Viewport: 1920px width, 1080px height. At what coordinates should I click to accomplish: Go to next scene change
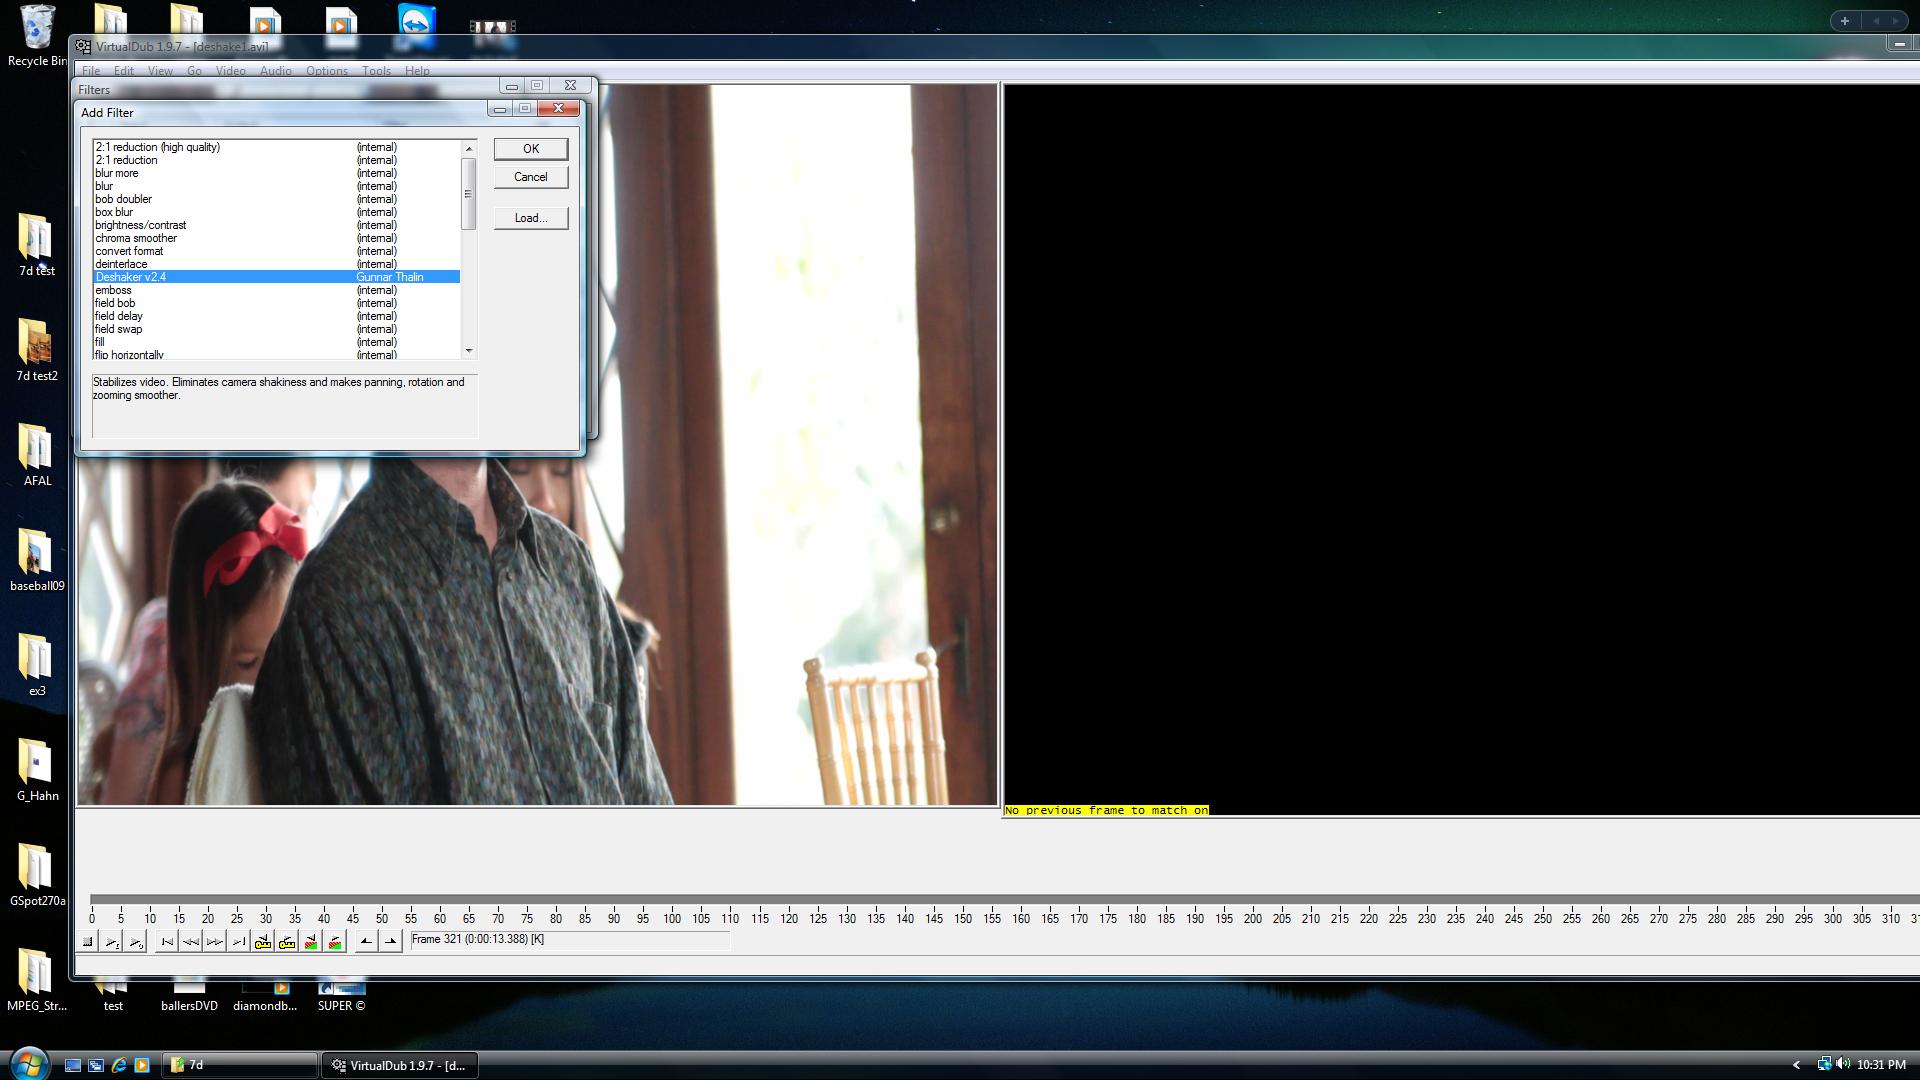pos(335,941)
